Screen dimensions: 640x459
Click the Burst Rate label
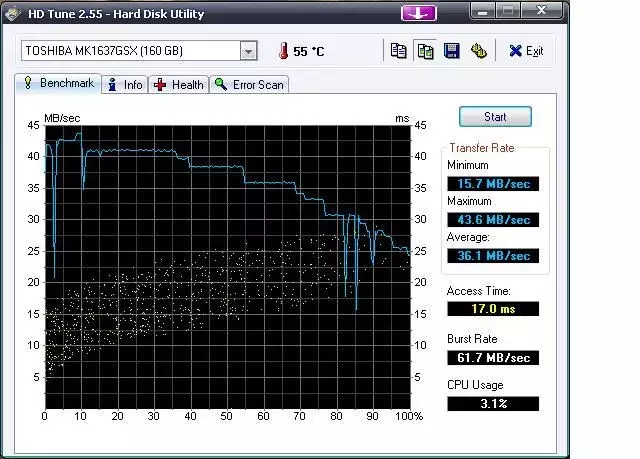click(472, 339)
